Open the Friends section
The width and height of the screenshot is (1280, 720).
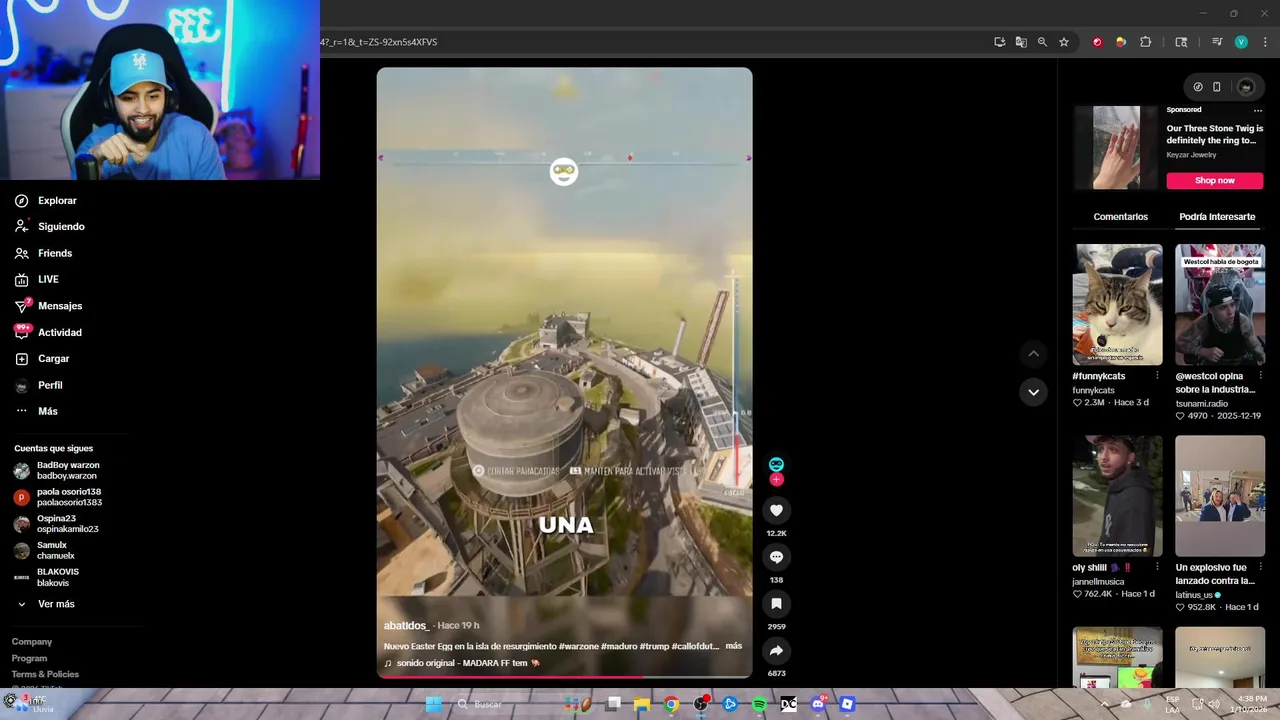tap(43, 253)
